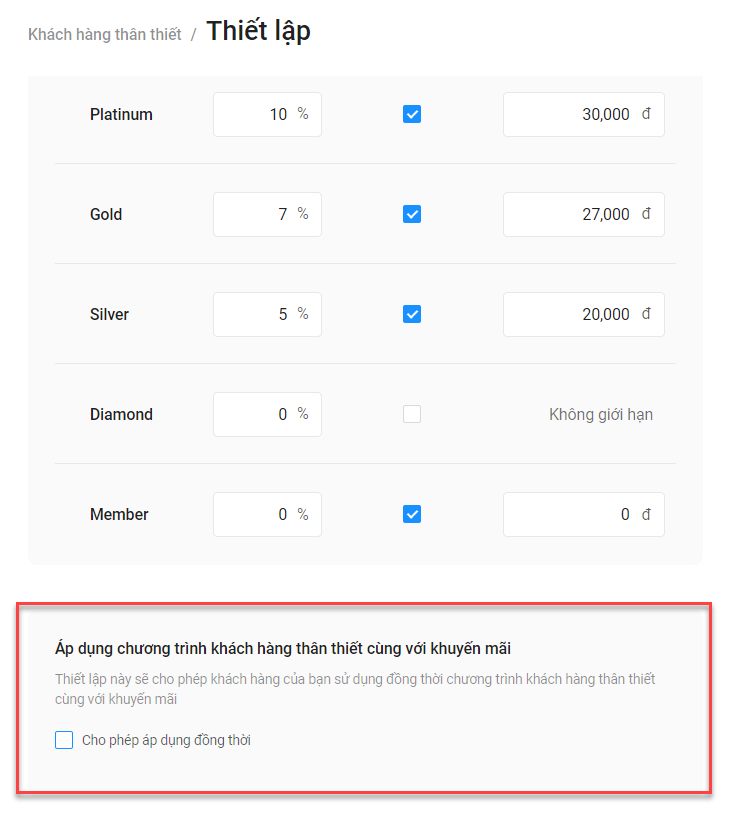Uncheck the Member limit checkbox
Image resolution: width=747 pixels, height=831 pixels.
tap(412, 514)
